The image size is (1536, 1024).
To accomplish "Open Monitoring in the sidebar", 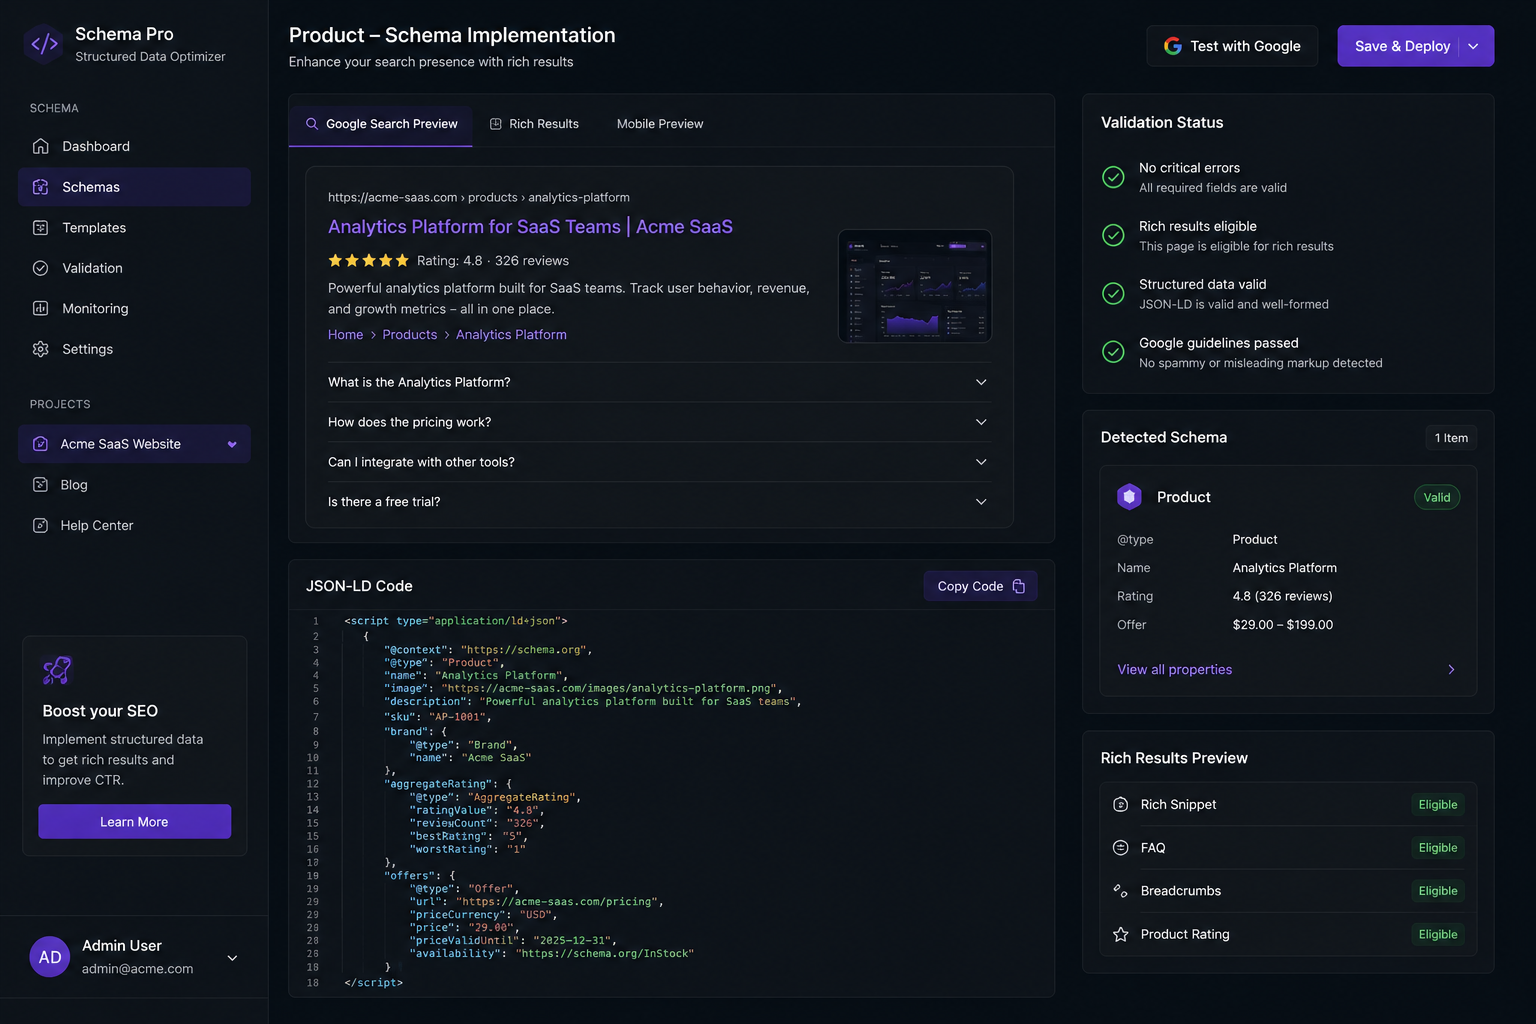I will coord(134,308).
